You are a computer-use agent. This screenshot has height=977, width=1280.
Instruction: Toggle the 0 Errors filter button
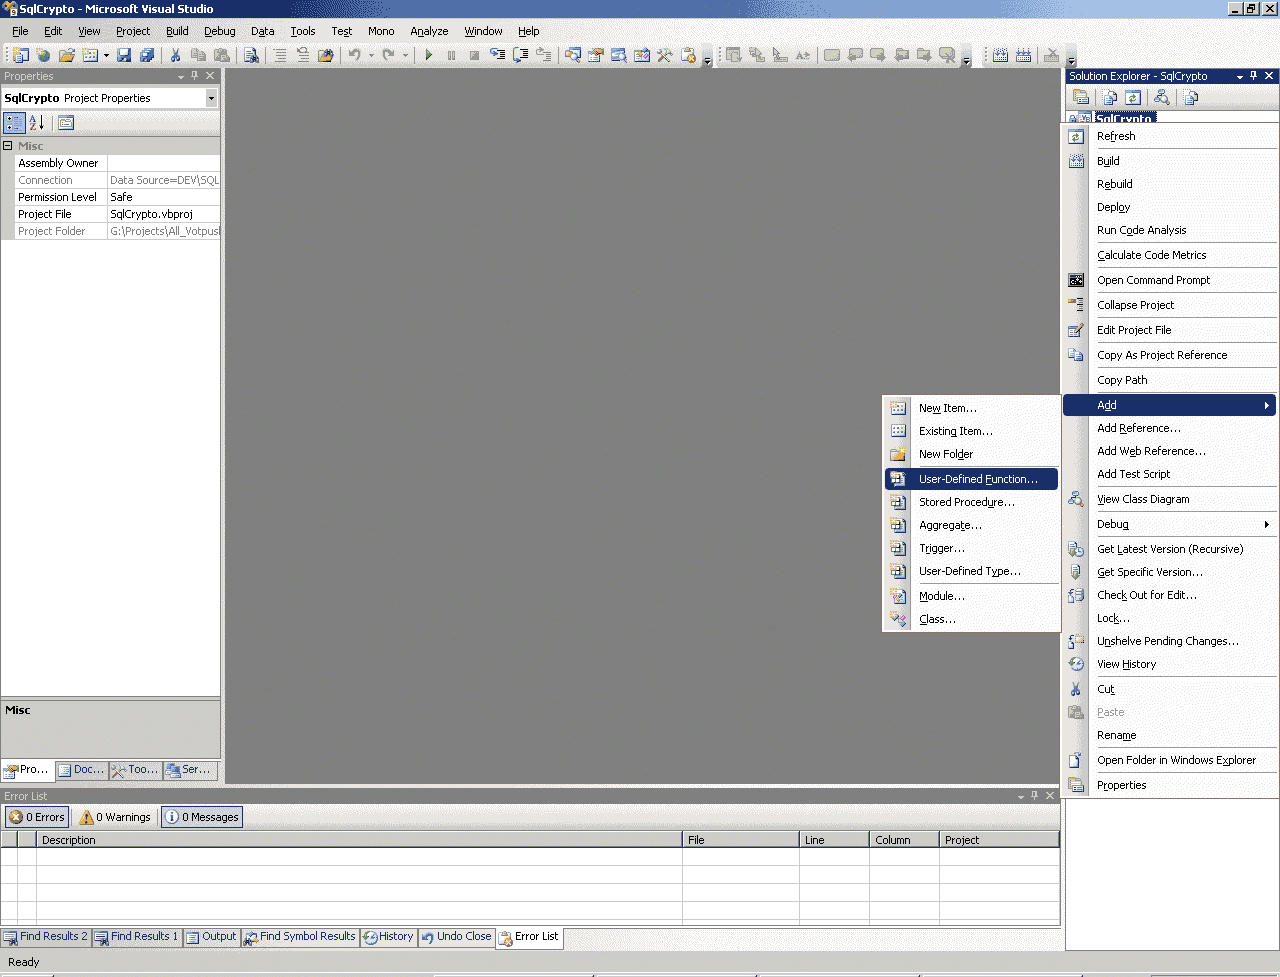point(37,817)
